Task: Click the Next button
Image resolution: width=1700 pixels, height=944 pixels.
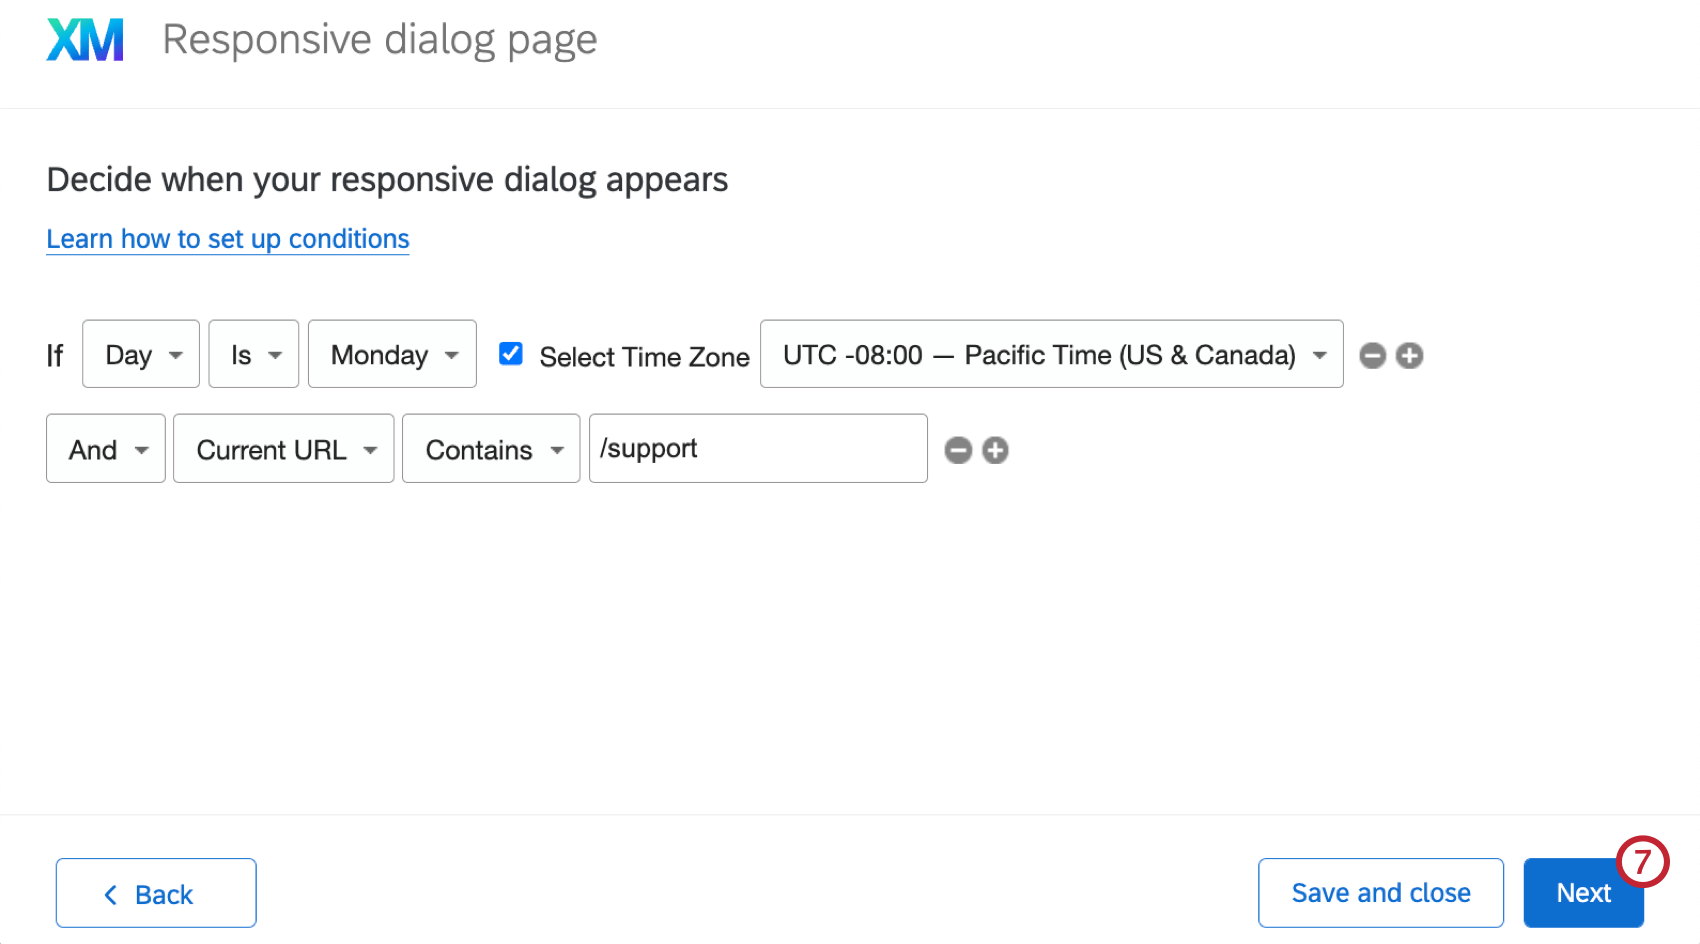Action: 1584,893
